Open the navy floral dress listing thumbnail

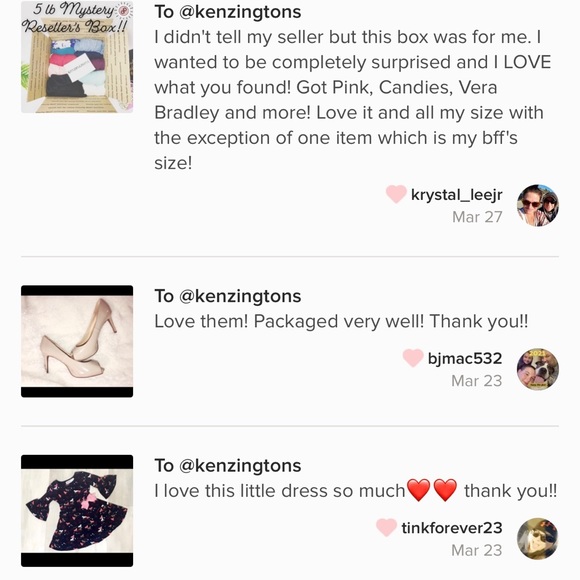click(x=77, y=511)
